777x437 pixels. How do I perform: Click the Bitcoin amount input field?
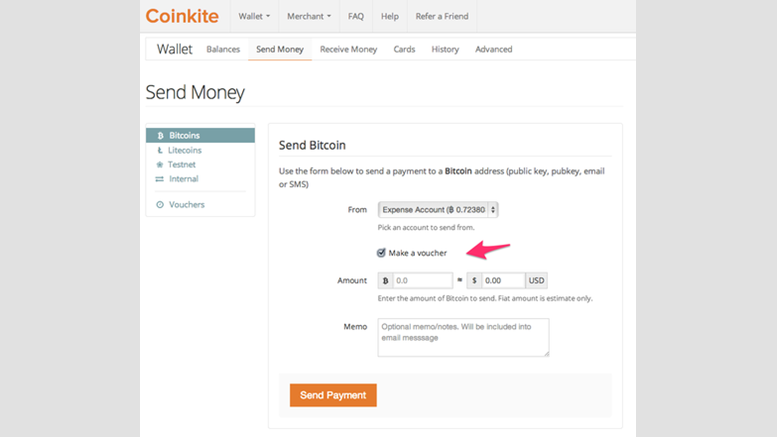[x=422, y=280]
